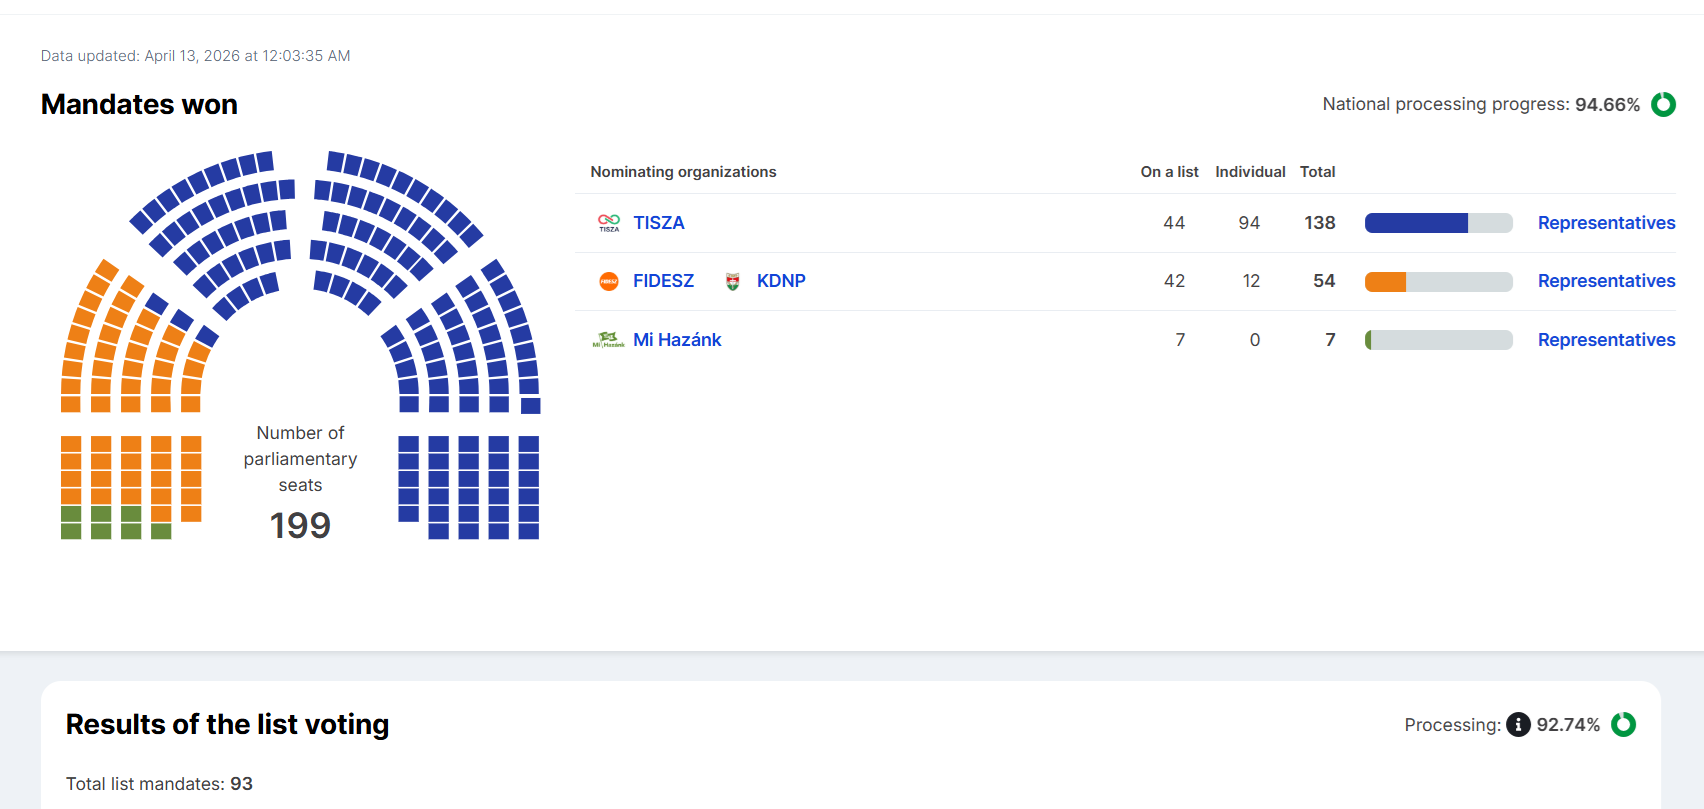Click the FIDESZ orange party logo
Screen dimensions: 1704x809
[x=608, y=281]
